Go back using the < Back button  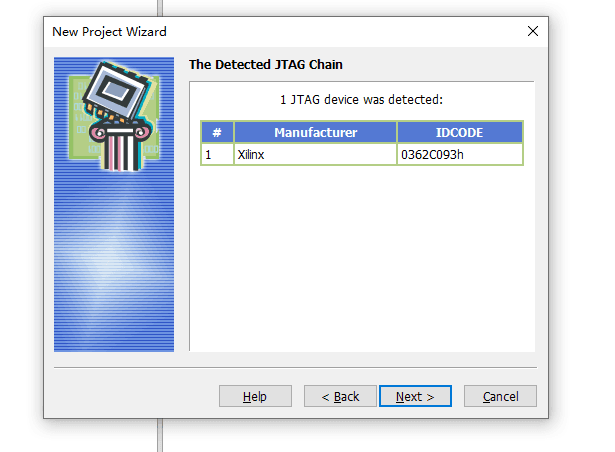coord(340,396)
